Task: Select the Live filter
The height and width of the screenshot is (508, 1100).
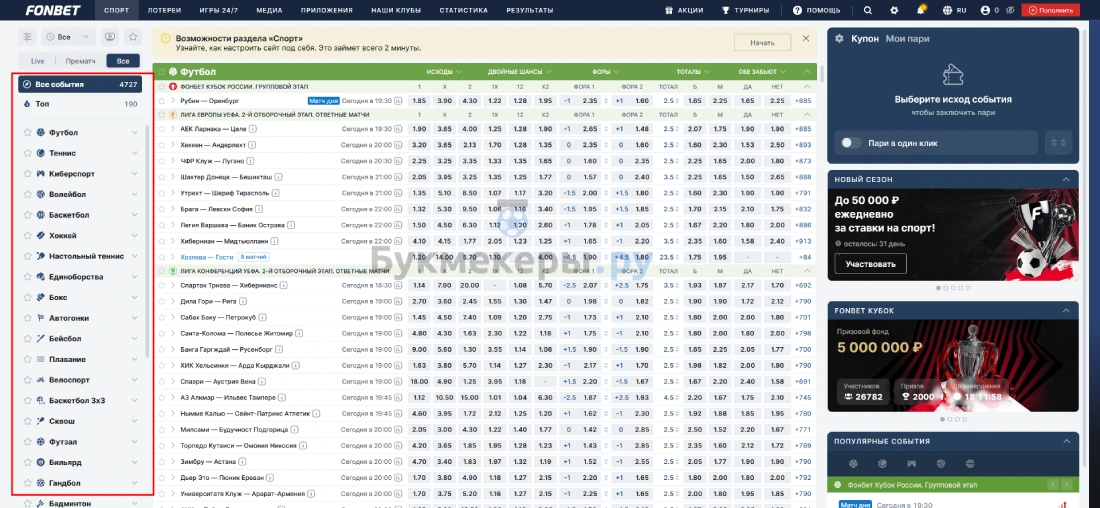Action: [x=37, y=61]
